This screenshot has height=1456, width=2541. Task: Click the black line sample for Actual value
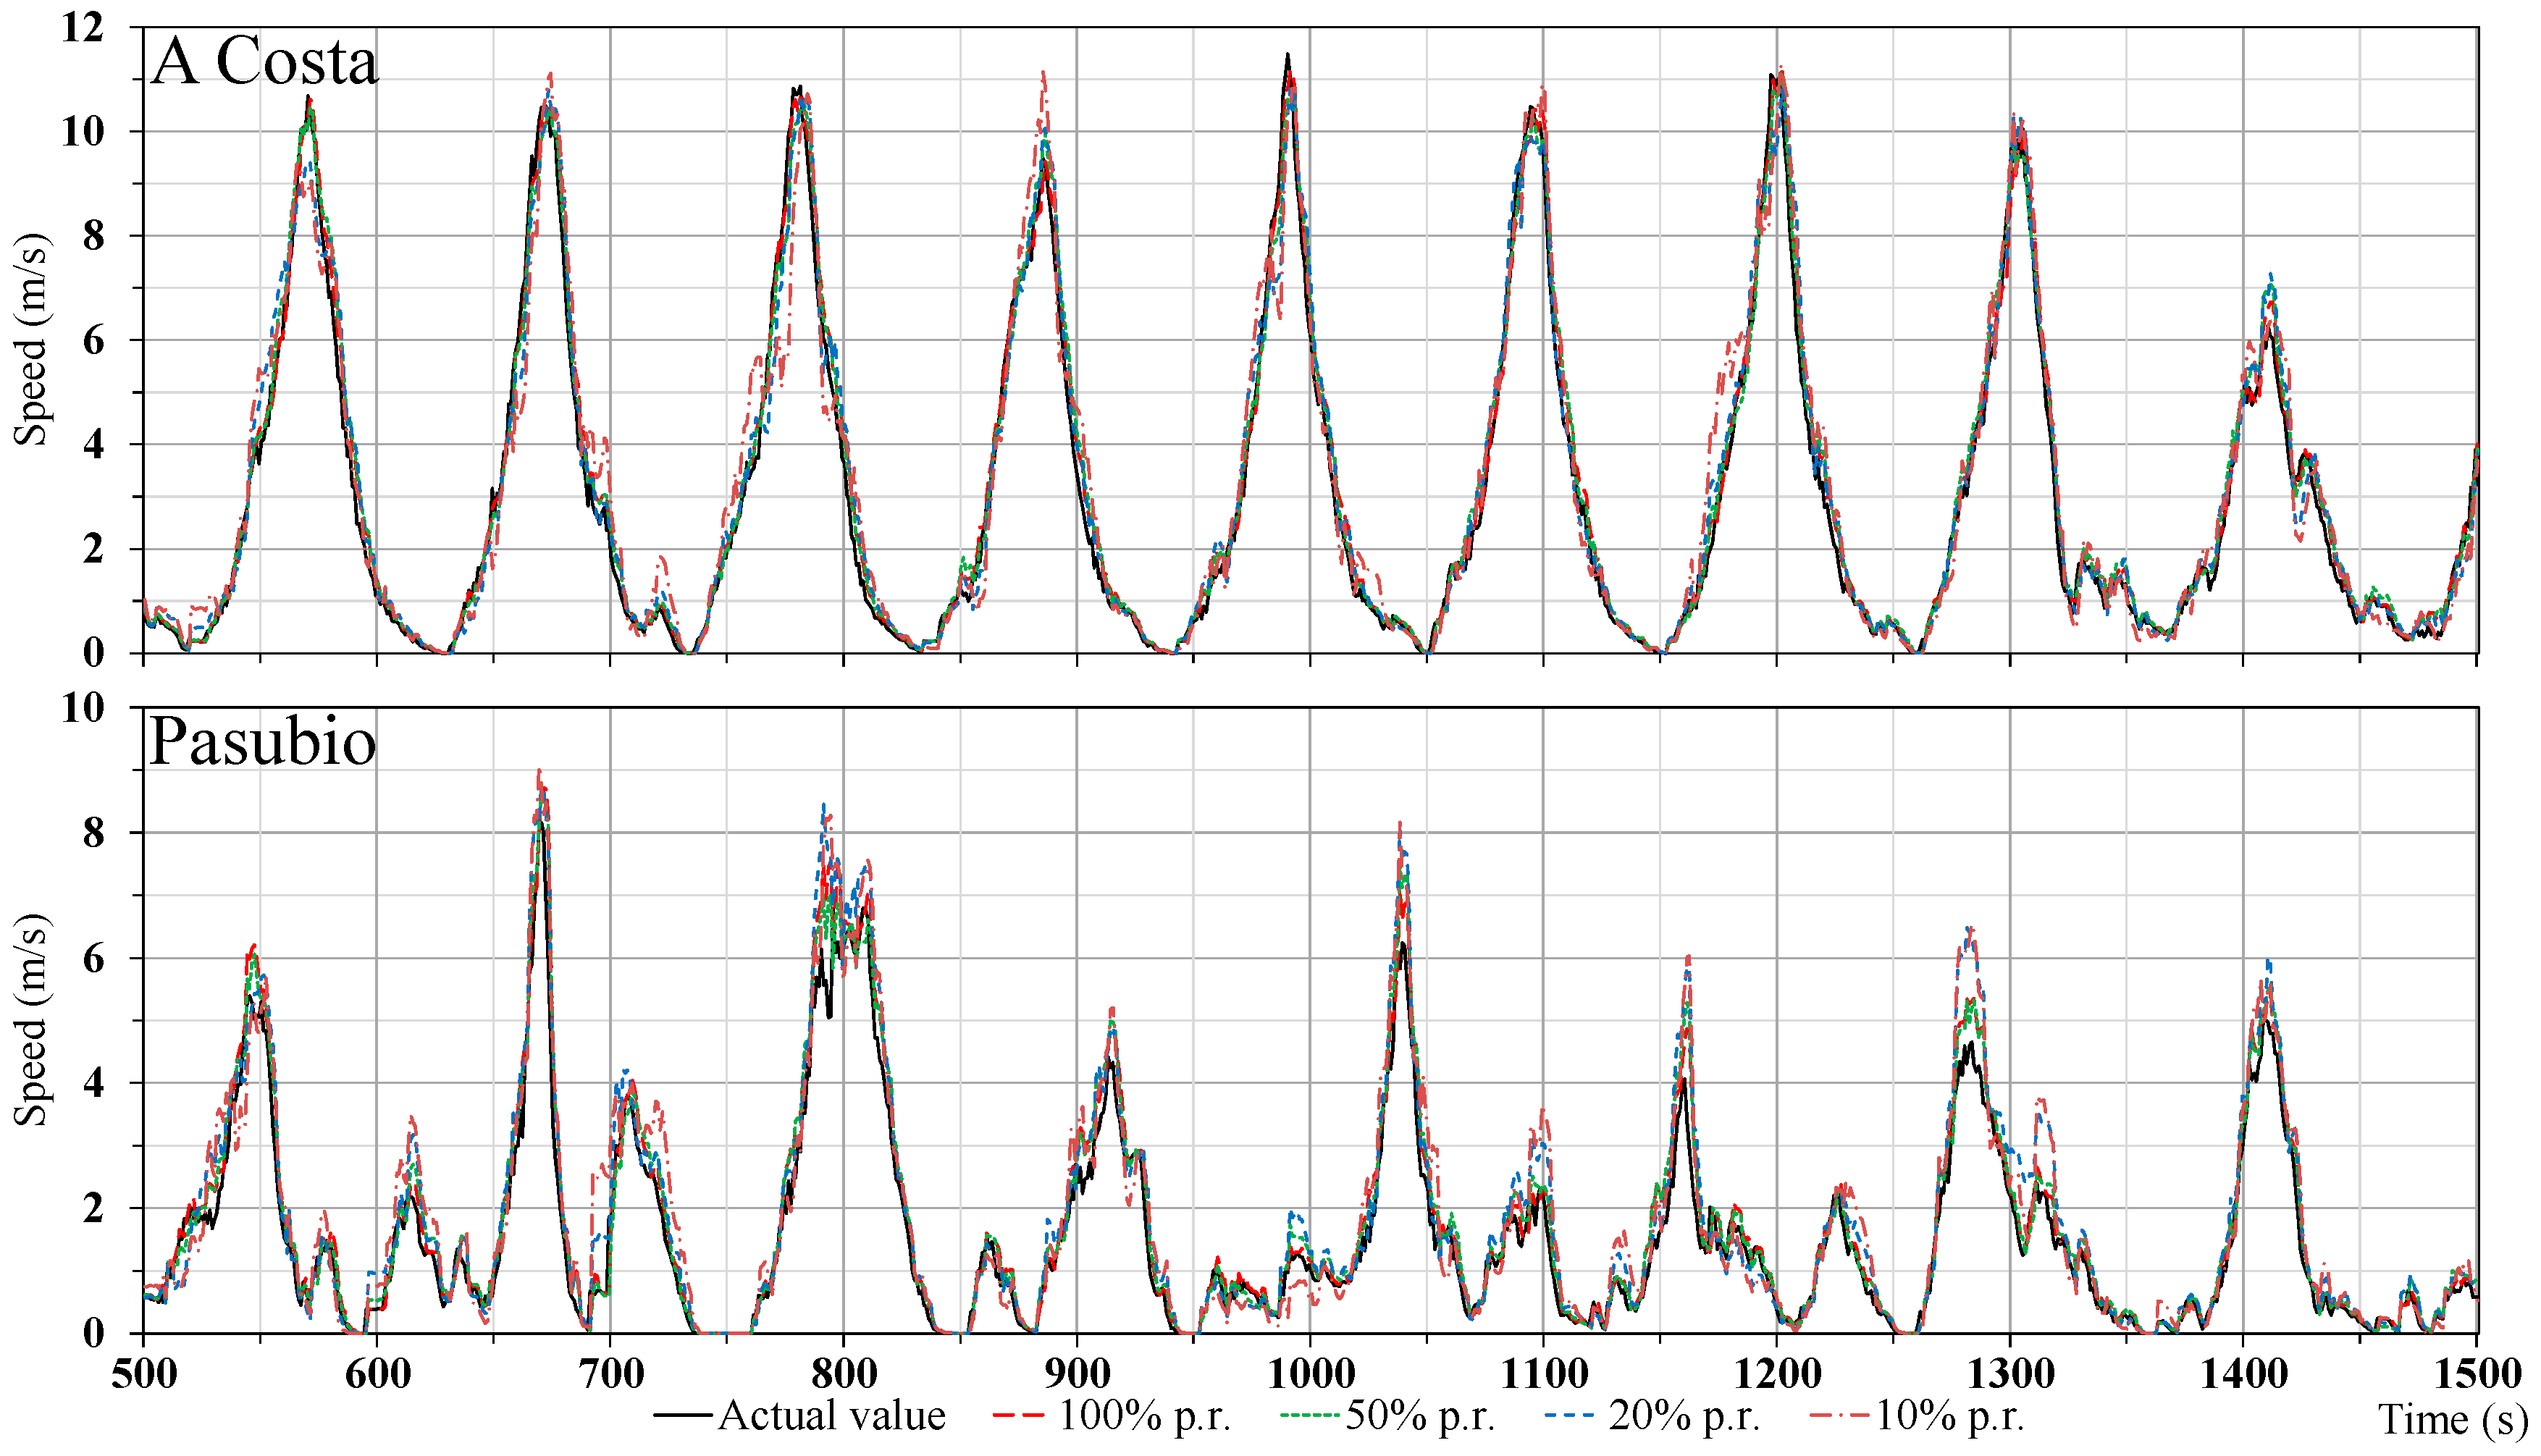pyautogui.click(x=684, y=1416)
